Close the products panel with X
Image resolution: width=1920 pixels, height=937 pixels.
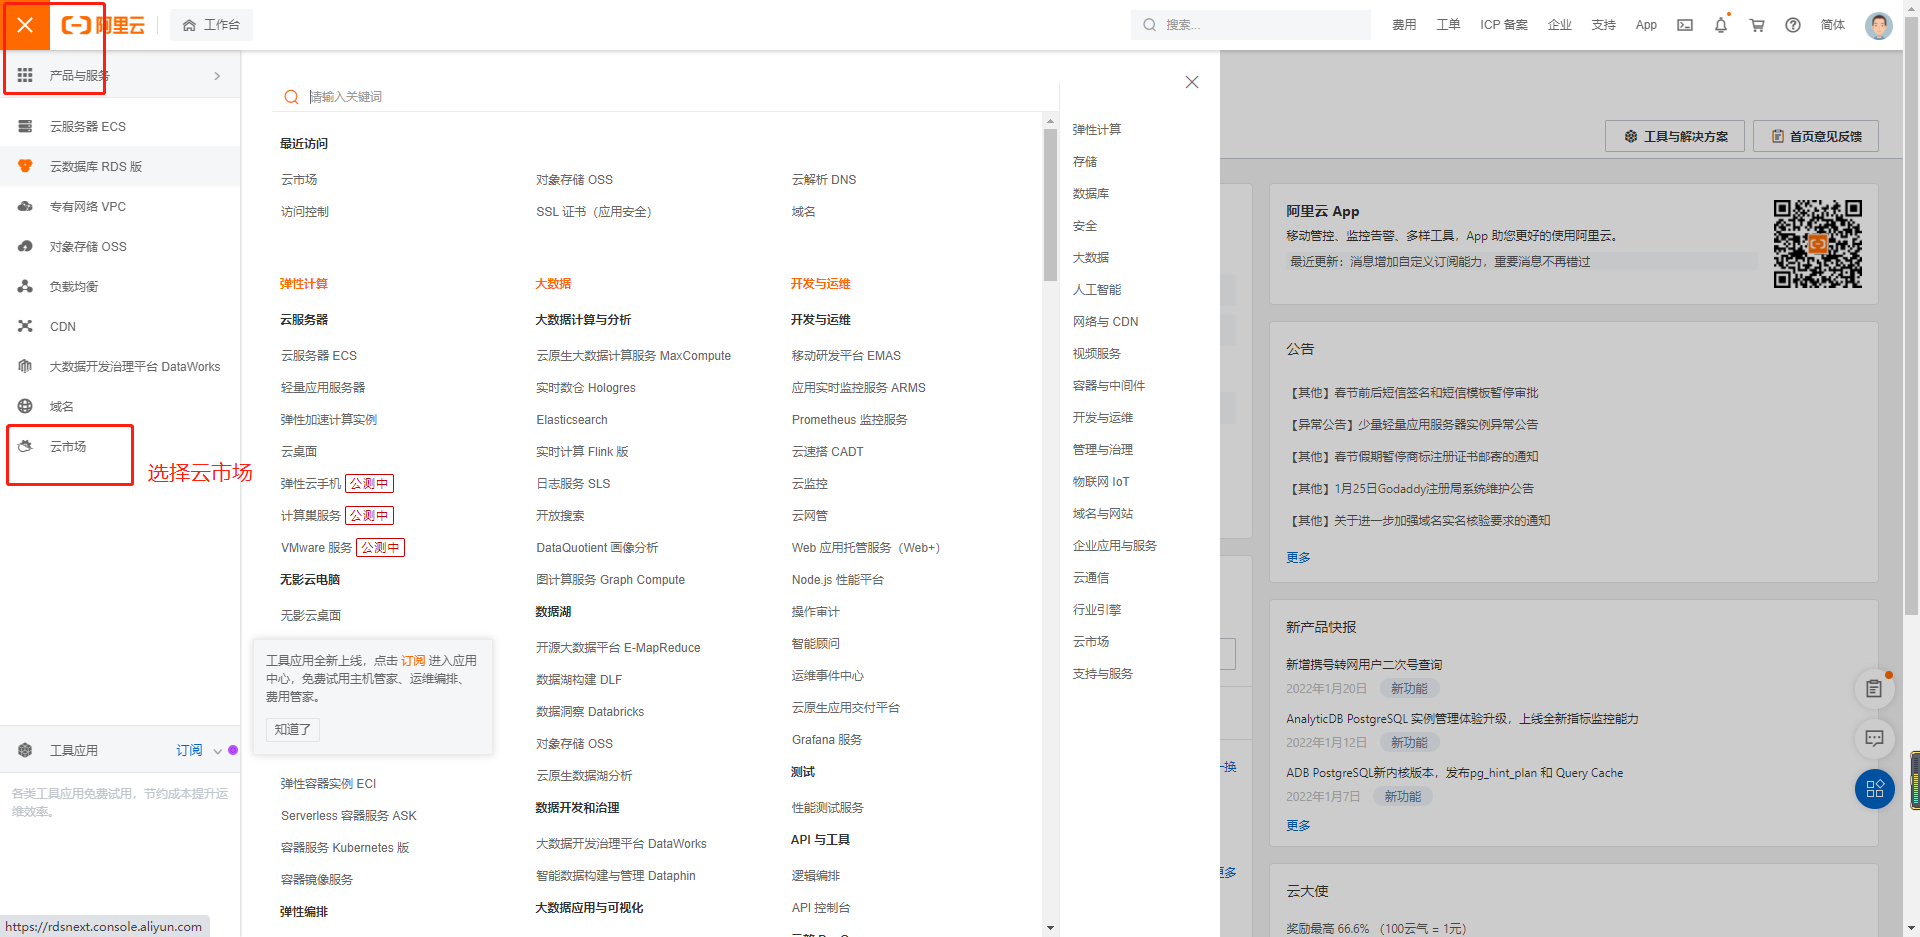[x=1191, y=82]
